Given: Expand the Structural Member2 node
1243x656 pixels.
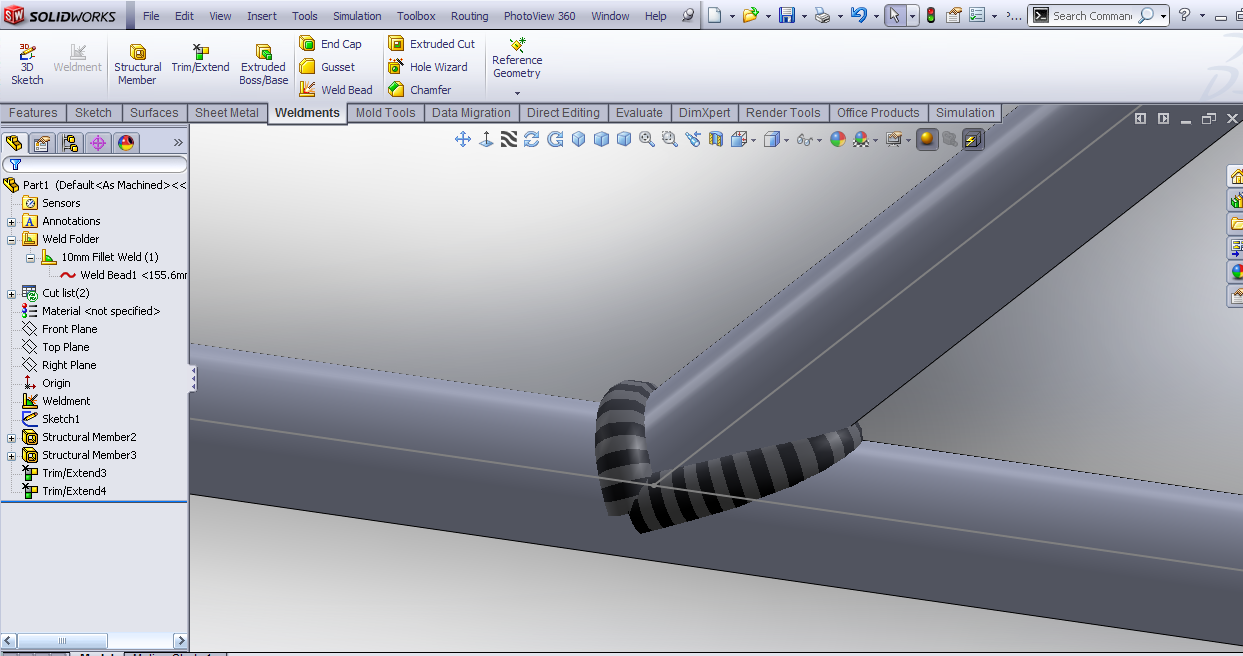Looking at the screenshot, I should [x=12, y=438].
